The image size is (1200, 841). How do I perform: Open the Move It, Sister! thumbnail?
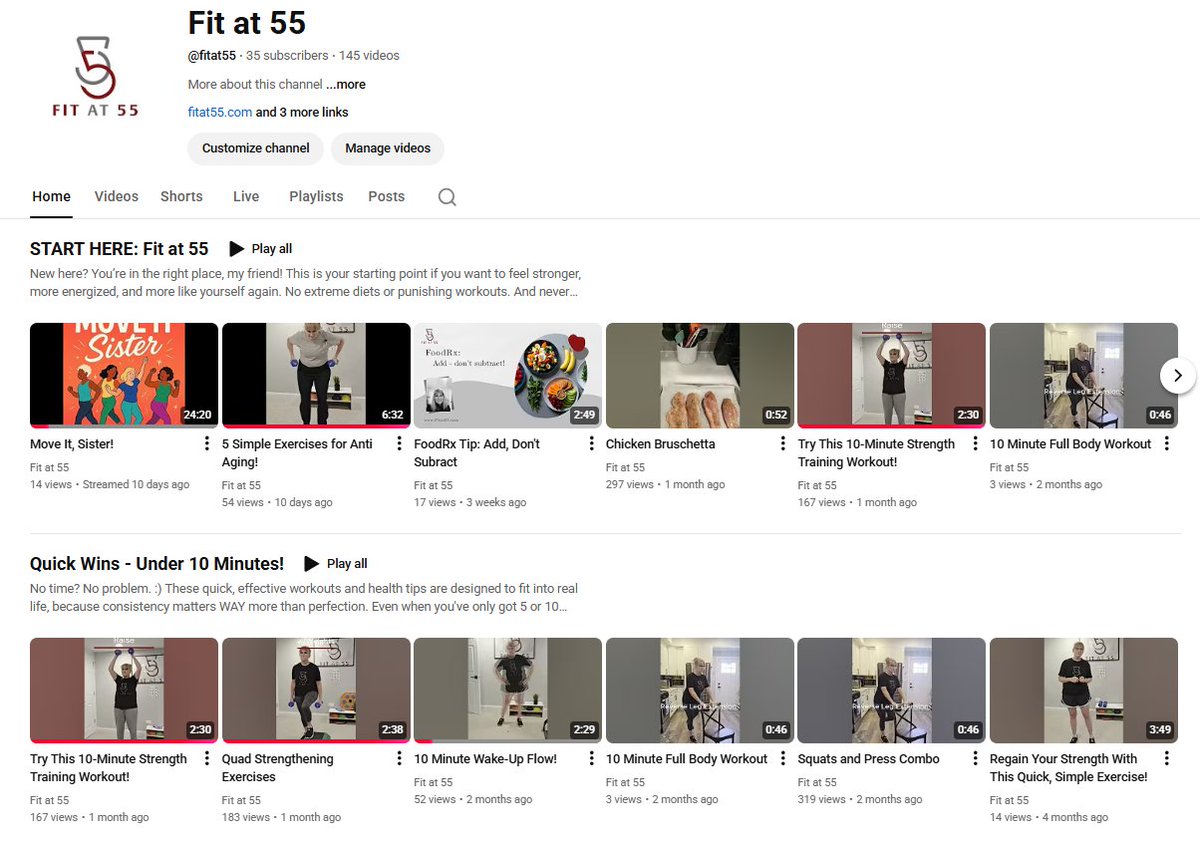point(124,376)
